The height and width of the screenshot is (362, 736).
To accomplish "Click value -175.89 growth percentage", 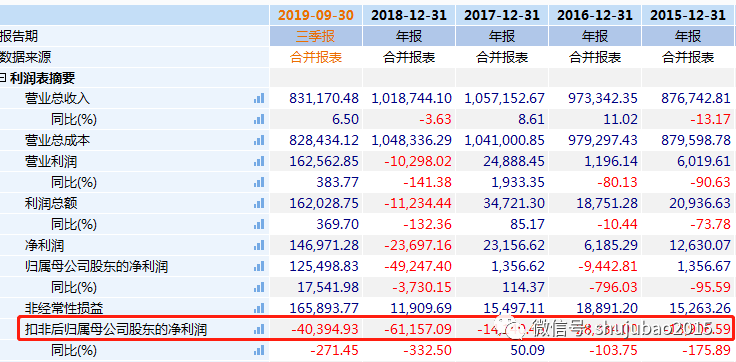I will click(x=707, y=350).
